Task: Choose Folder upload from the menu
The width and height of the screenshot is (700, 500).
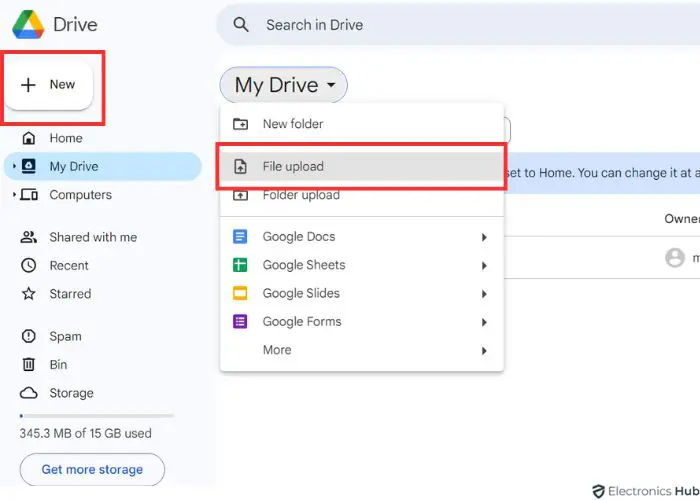Action: [300, 195]
